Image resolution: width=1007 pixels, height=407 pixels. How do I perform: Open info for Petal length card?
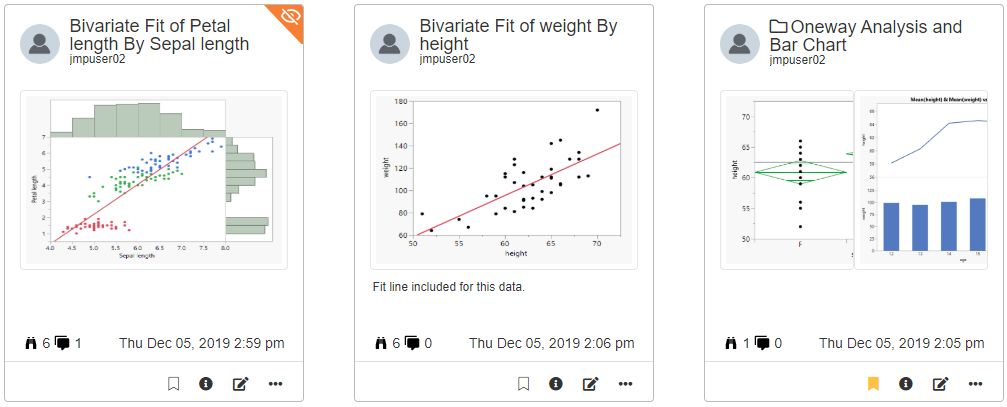206,384
